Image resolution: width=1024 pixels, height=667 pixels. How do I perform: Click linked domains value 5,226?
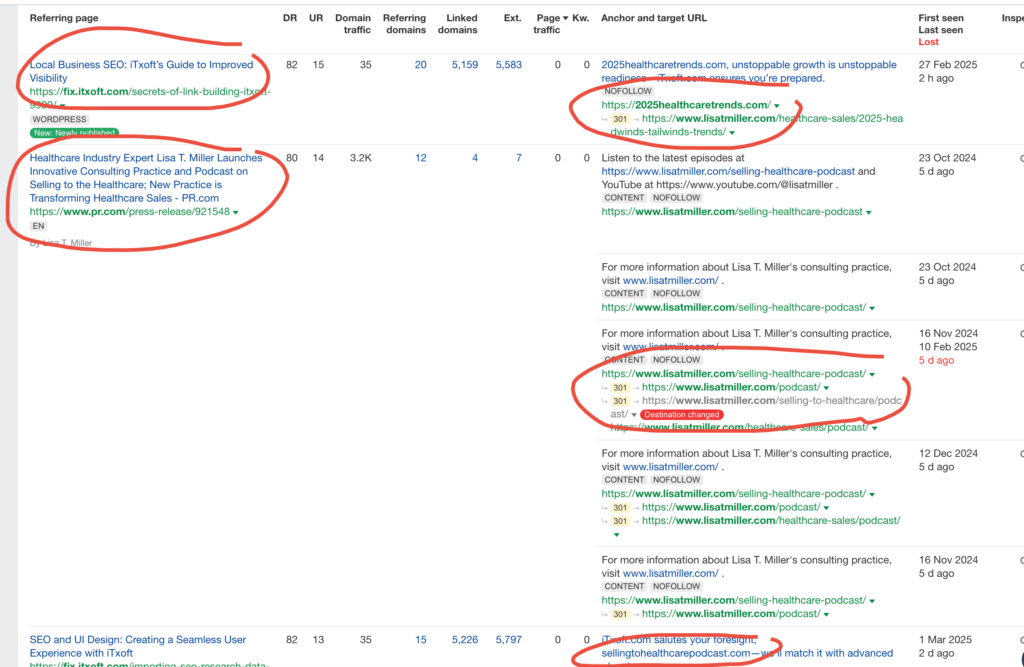[x=465, y=640]
